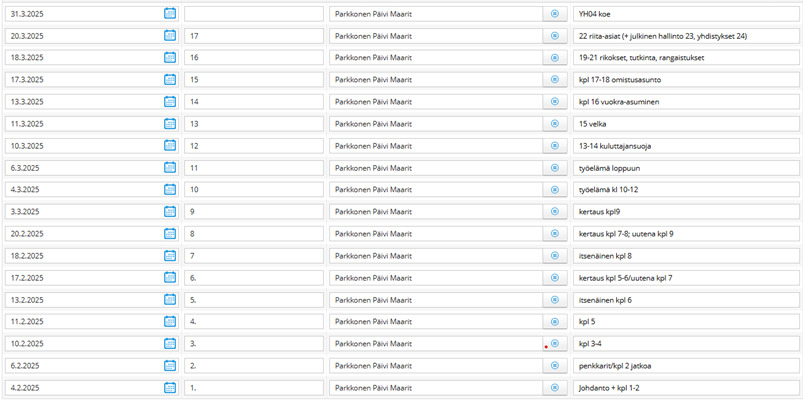Image resolution: width=803 pixels, height=404 pixels.
Task: Open date picker for 6.3.2025 row
Action: 170,168
